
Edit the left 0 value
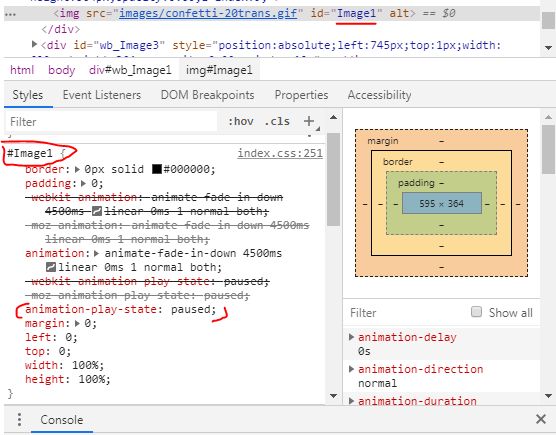pyautogui.click(x=68, y=337)
